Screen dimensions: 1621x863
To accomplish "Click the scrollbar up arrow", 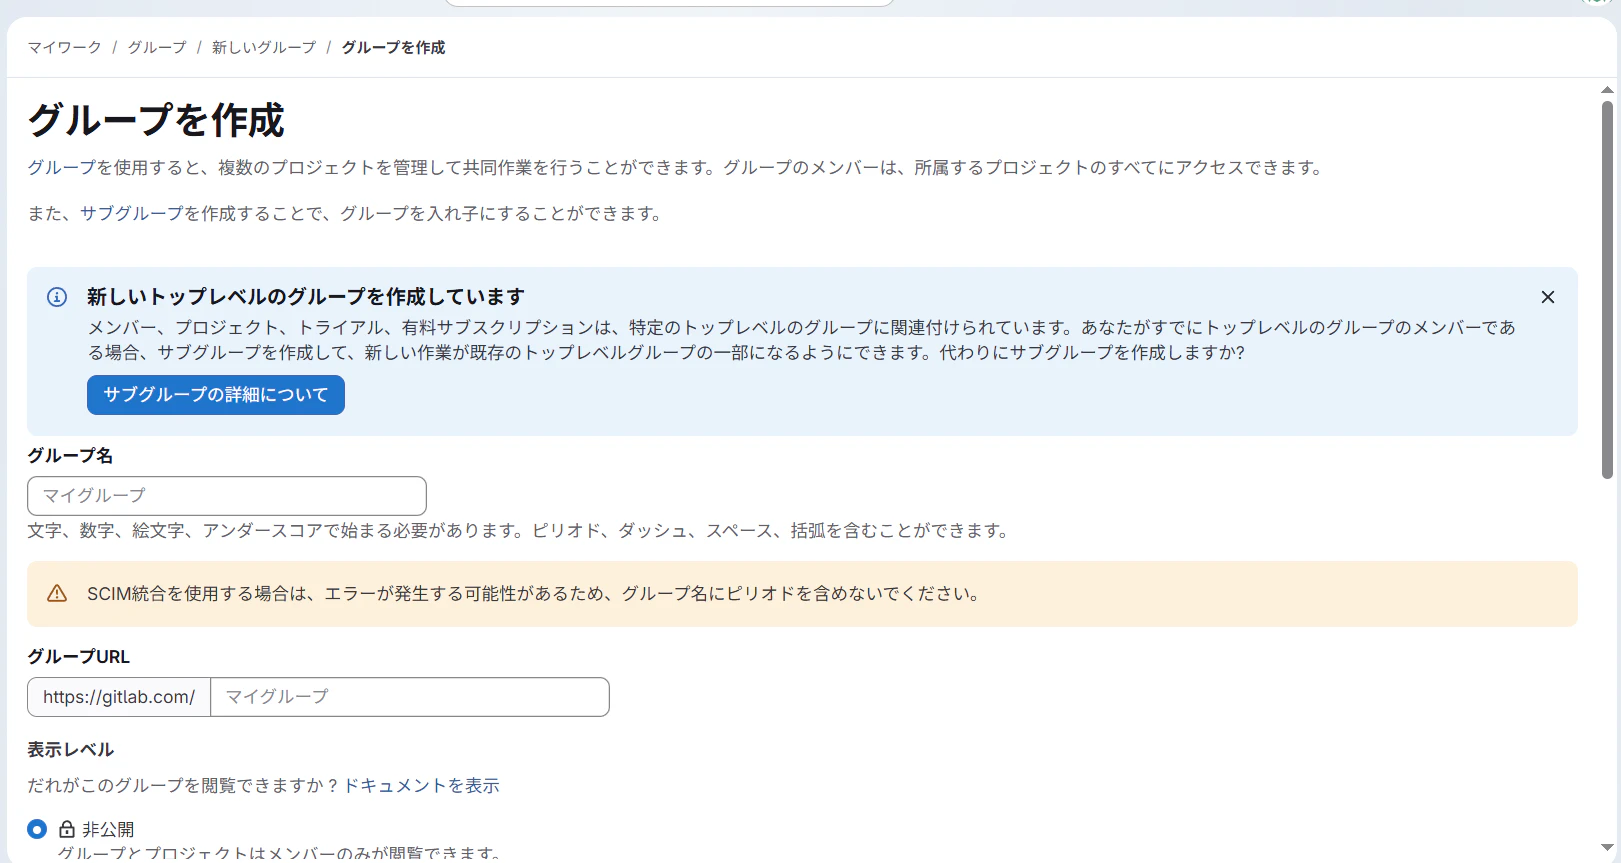I will tap(1607, 90).
